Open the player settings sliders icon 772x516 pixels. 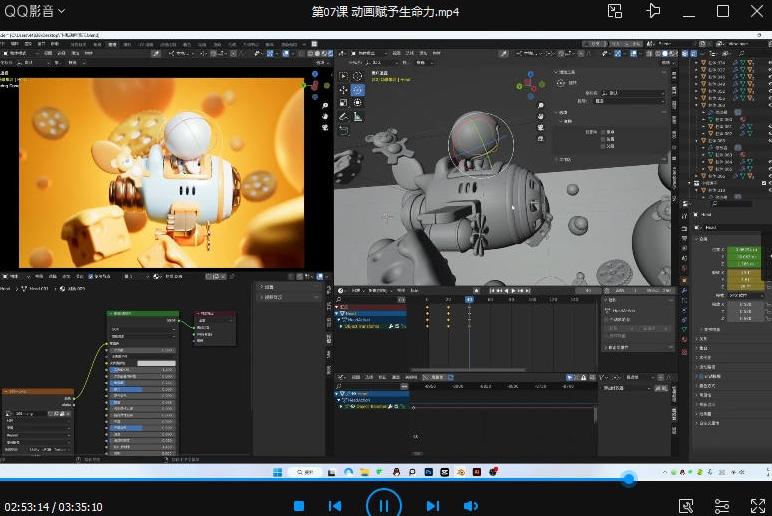click(x=721, y=506)
